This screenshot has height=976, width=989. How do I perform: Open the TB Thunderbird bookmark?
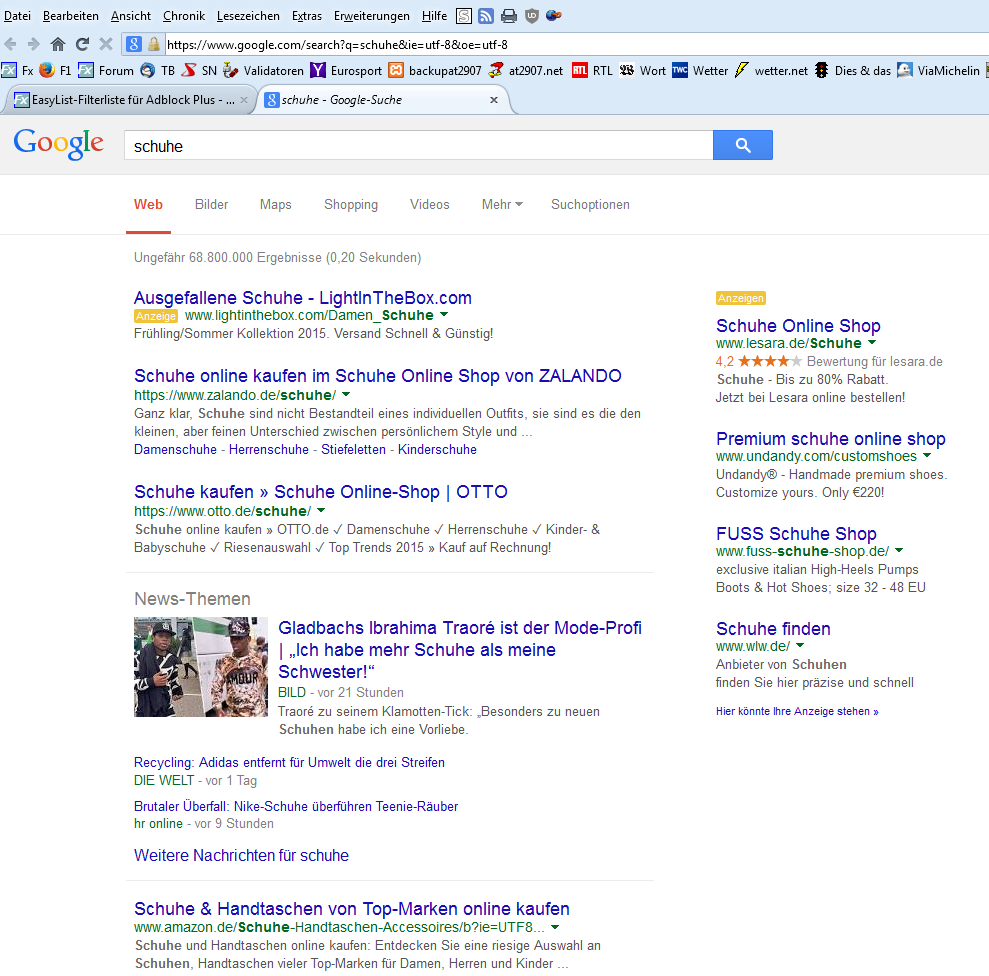[158, 71]
